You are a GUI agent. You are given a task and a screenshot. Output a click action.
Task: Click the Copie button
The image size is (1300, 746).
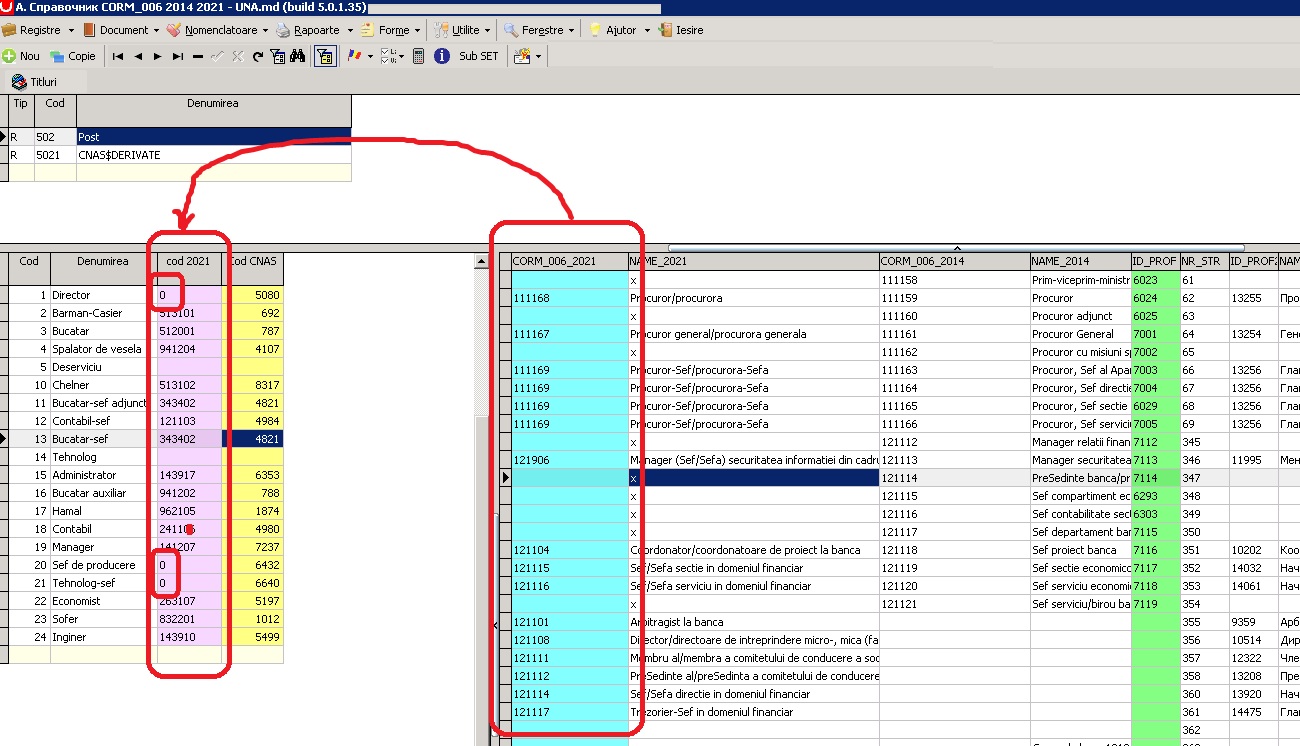tap(73, 56)
